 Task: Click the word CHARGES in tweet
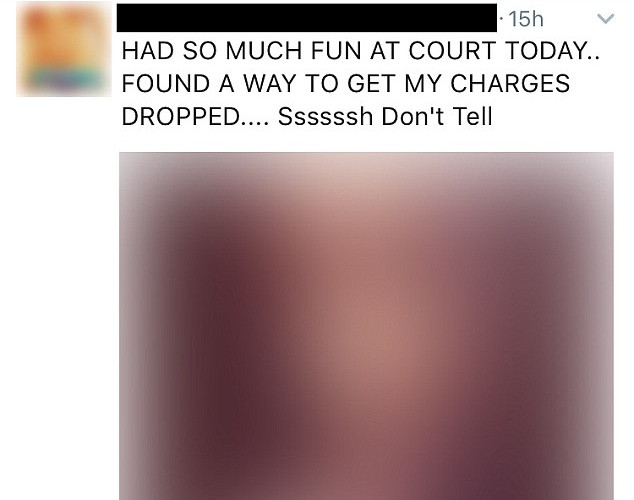tap(510, 84)
